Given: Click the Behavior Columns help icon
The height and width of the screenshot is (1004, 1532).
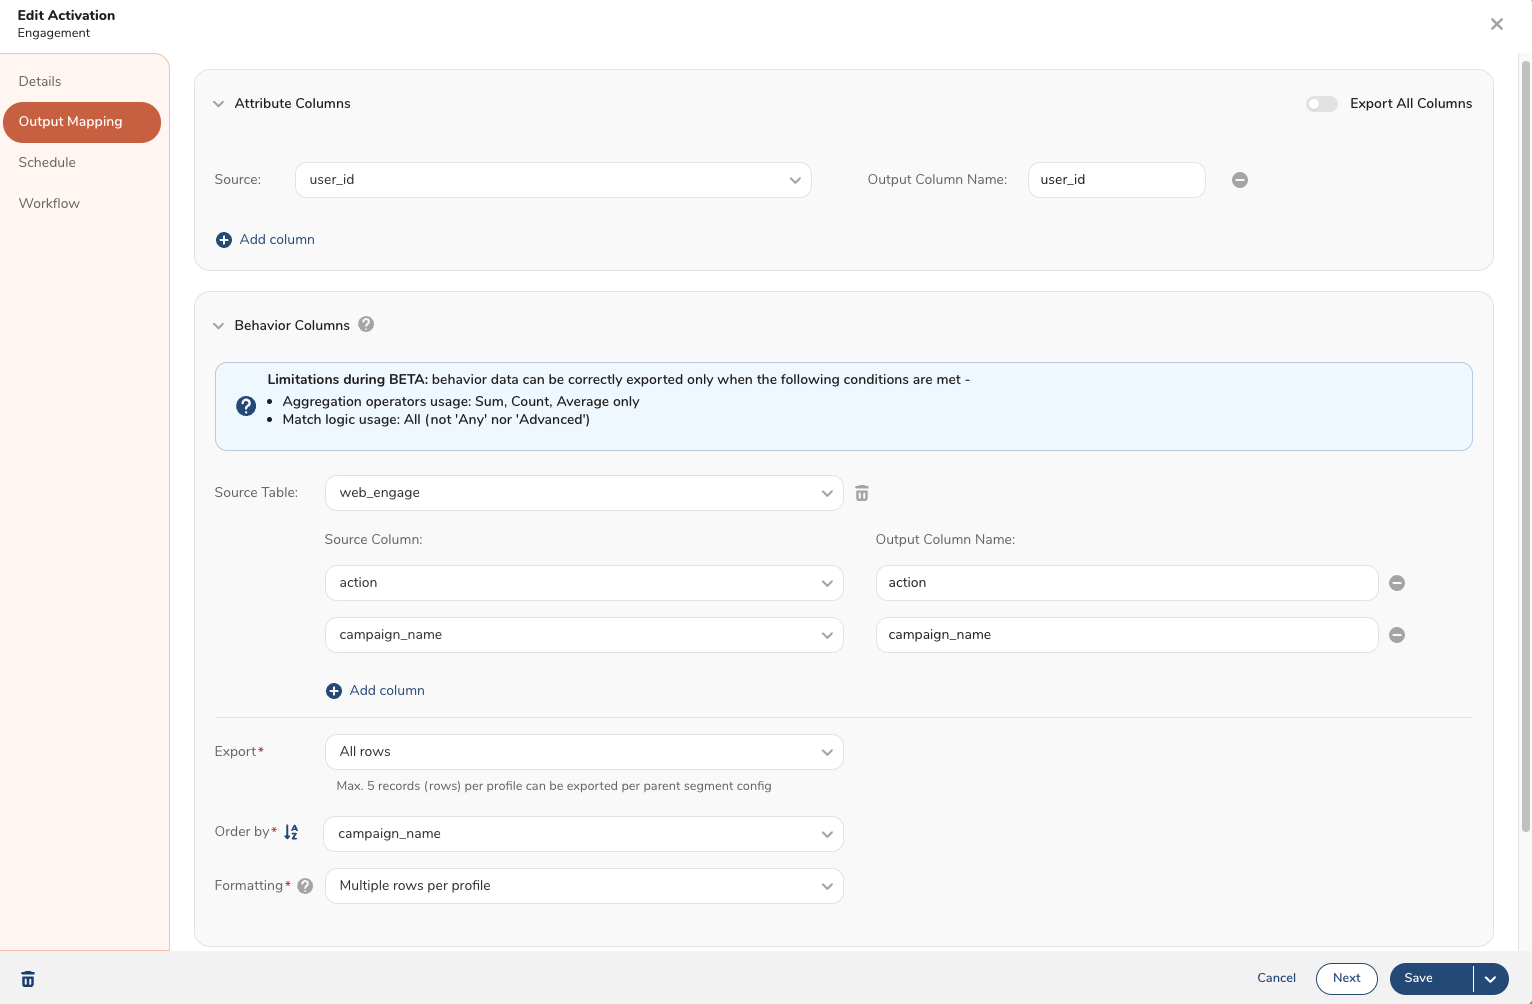Looking at the screenshot, I should click(x=366, y=324).
